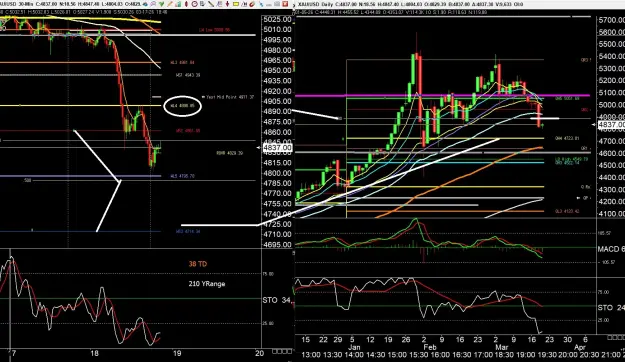Click 5200.00 on the Daily price axis
This screenshot has height=362, width=625.
pyautogui.click(x=612, y=81)
